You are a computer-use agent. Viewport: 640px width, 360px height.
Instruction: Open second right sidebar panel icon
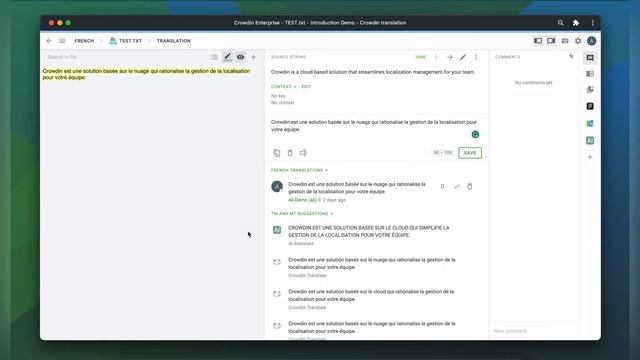pyautogui.click(x=590, y=74)
